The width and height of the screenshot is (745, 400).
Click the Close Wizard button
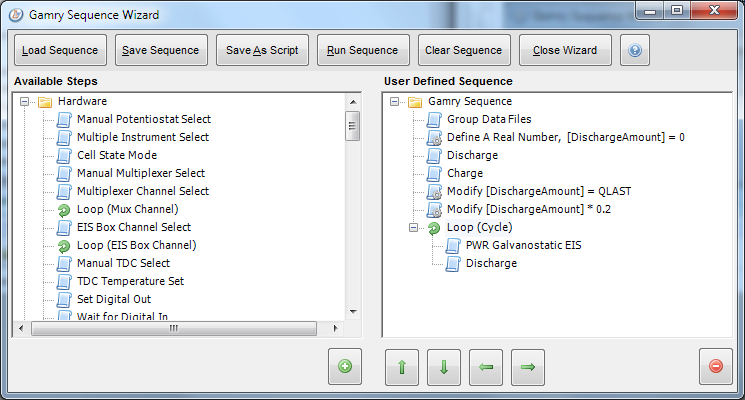click(565, 50)
